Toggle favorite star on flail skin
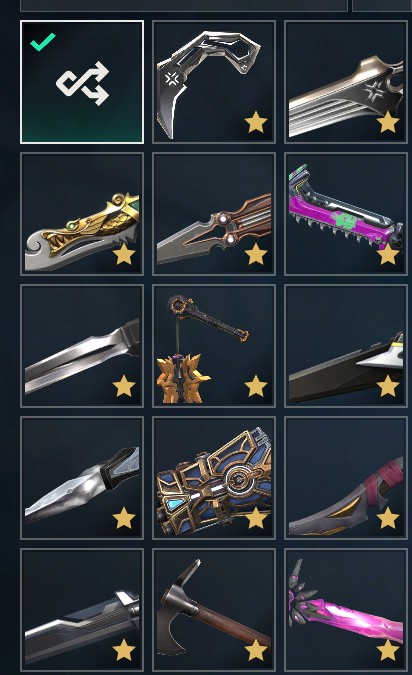This screenshot has height=675, width=412. [256, 386]
